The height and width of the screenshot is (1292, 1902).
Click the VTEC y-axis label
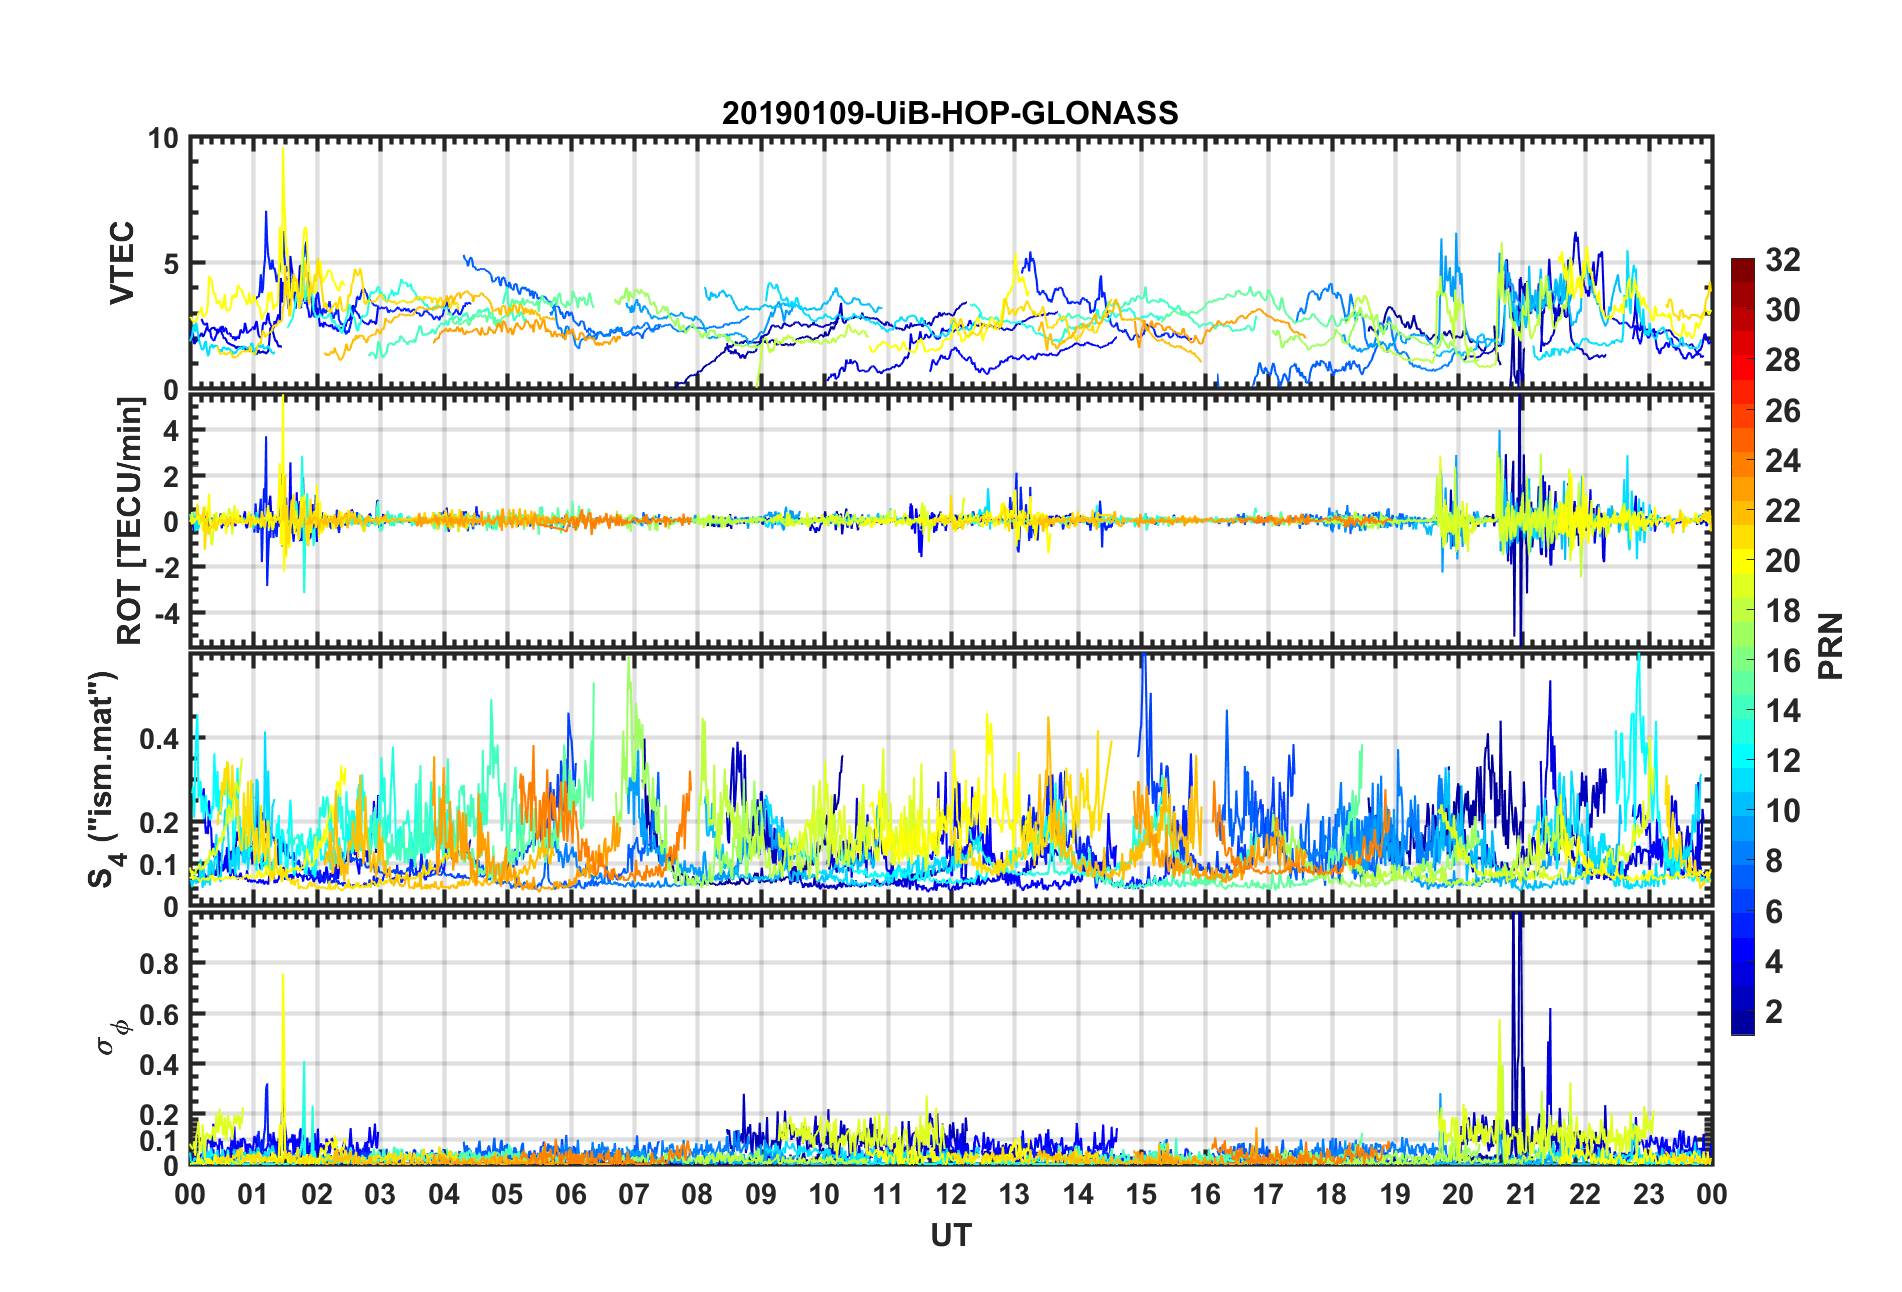pyautogui.click(x=122, y=263)
